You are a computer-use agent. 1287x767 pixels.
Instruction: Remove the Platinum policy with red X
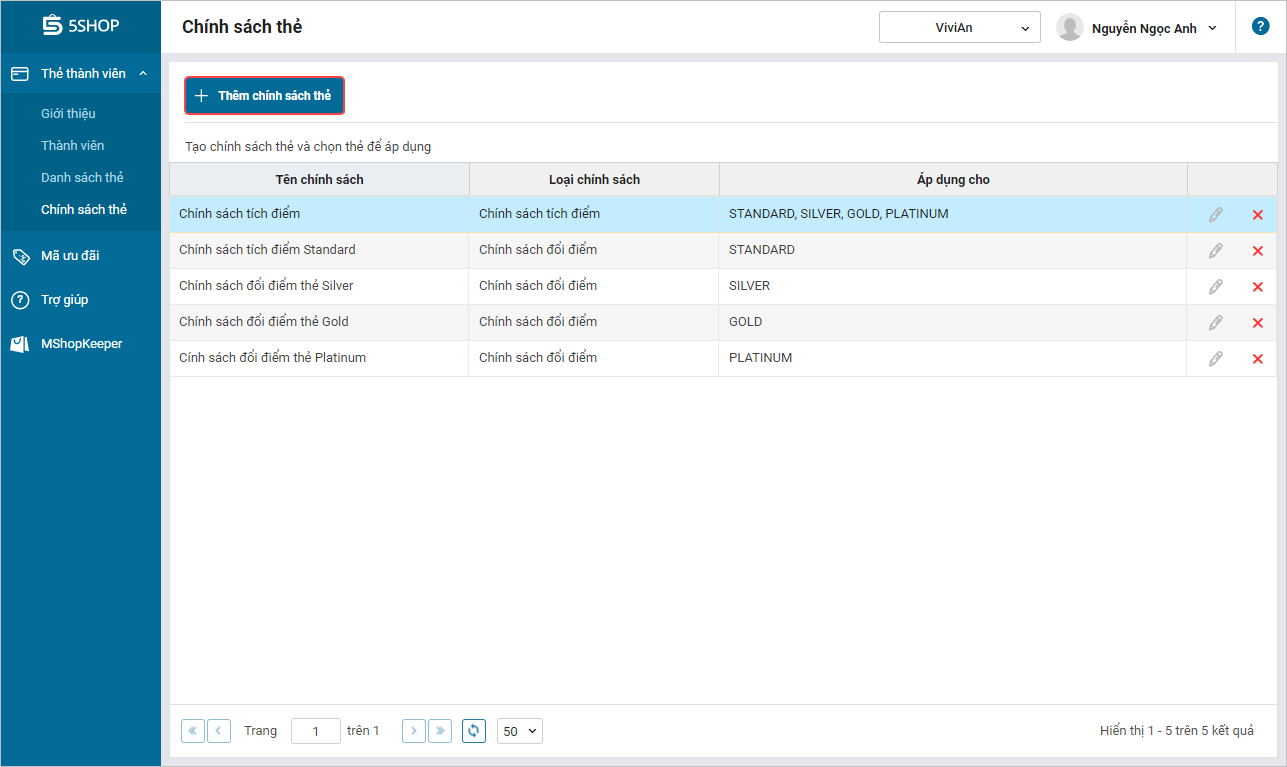[x=1257, y=359]
